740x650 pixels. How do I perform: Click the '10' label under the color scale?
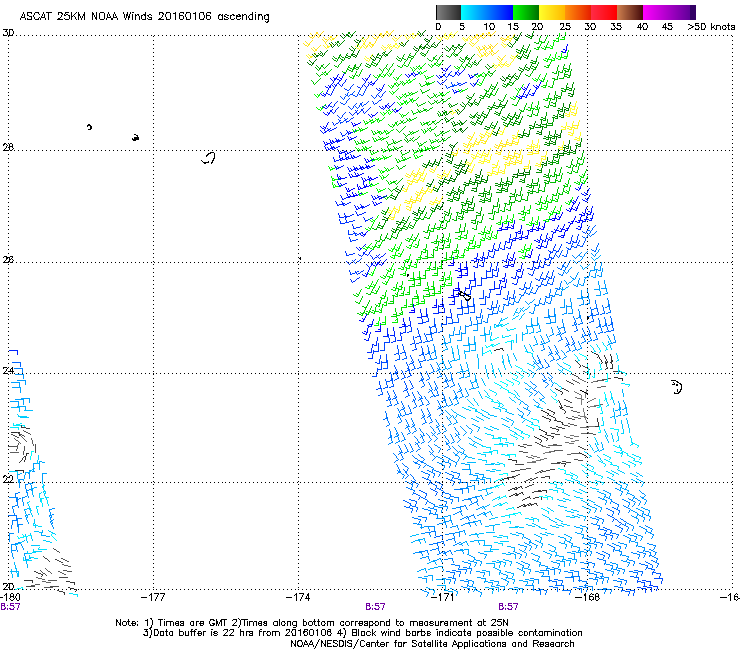[x=489, y=27]
